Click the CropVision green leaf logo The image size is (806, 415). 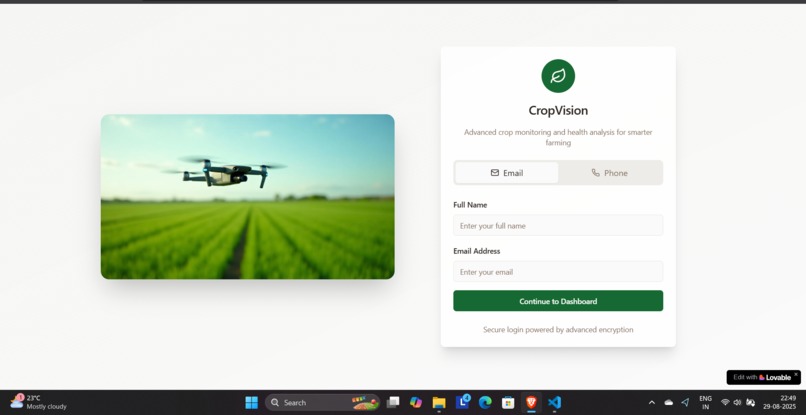pos(558,76)
